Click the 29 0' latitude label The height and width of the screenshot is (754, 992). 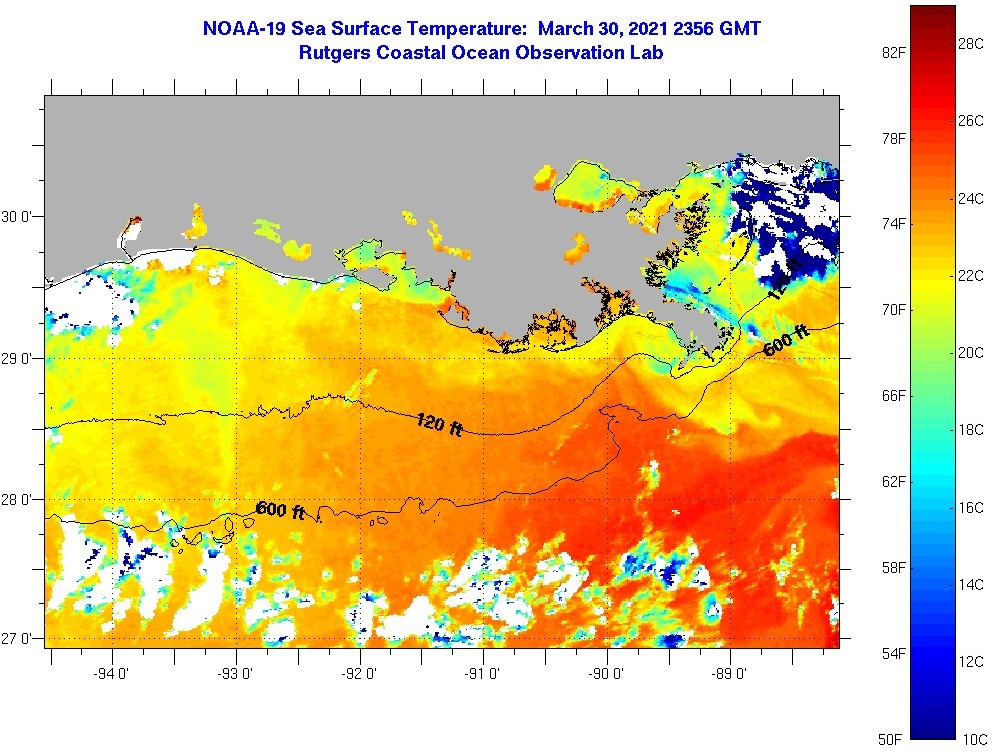[15, 358]
